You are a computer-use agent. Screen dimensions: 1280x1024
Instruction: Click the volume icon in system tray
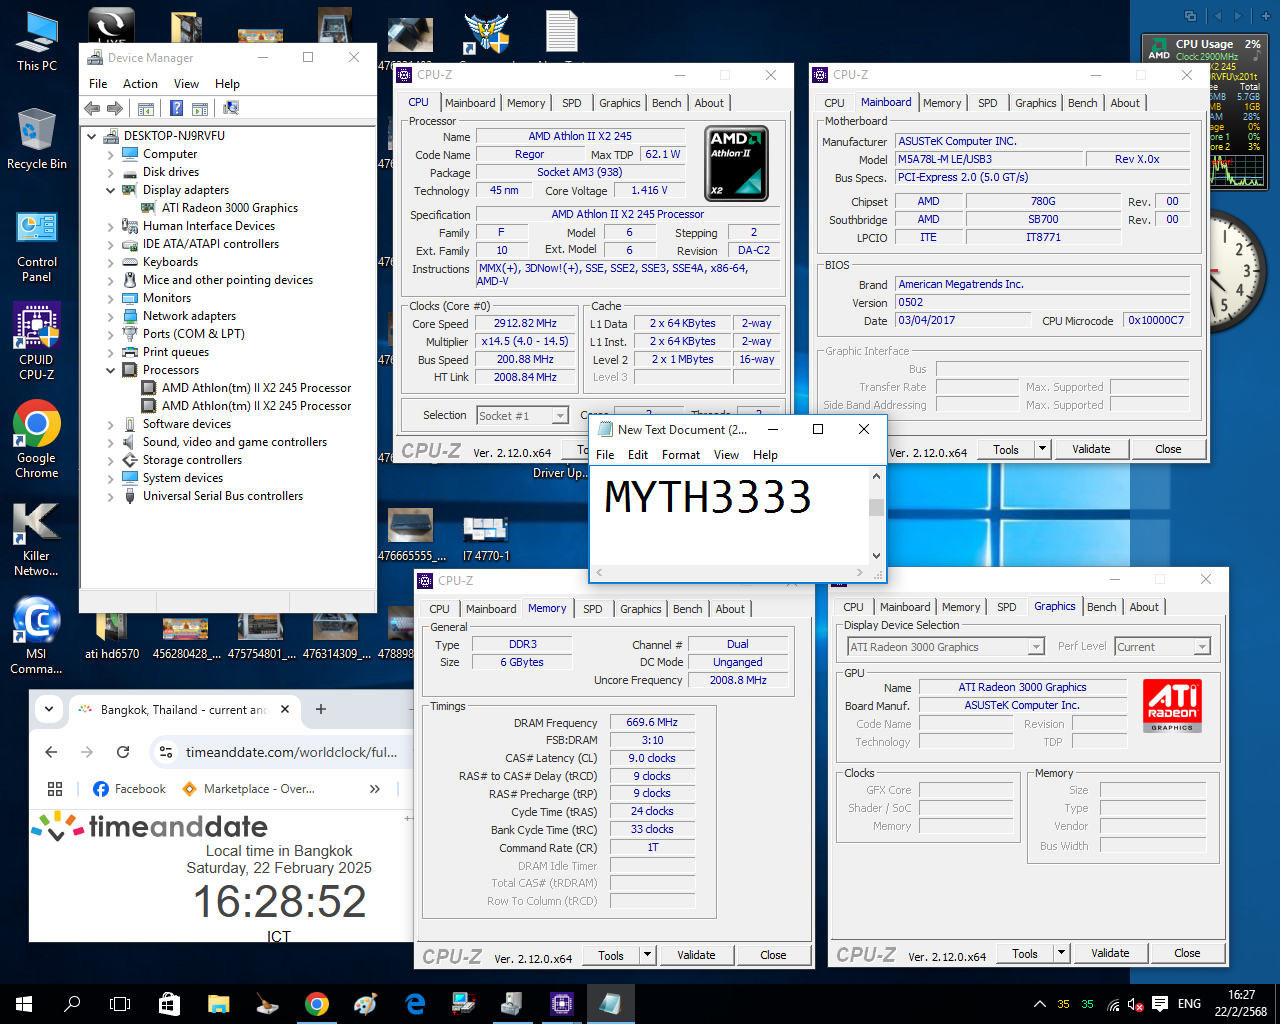[1136, 1004]
